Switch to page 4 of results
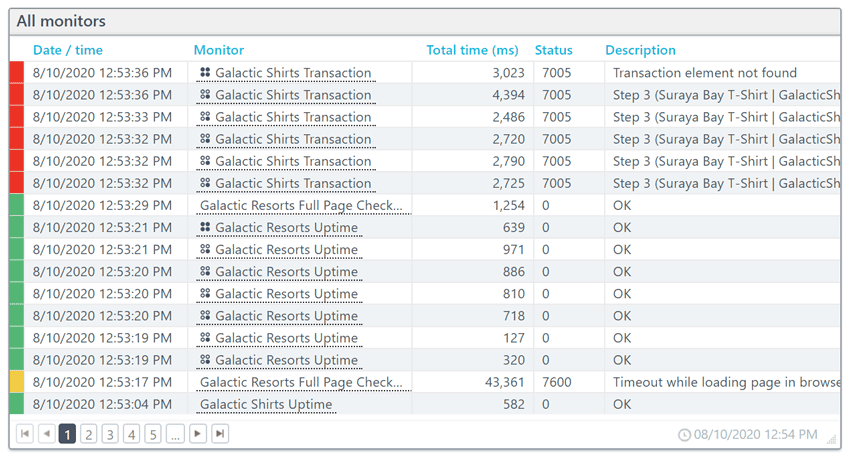Viewport: 850px width, 460px height. (132, 433)
